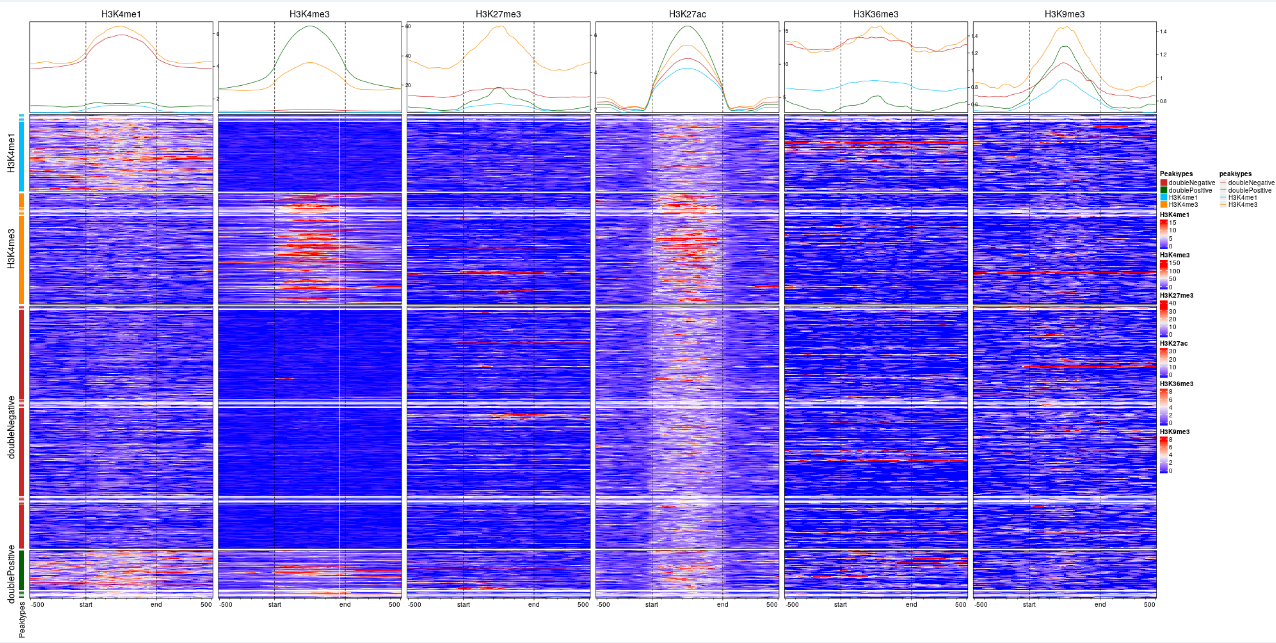
Task: Click 'end' axis label under H3K36me3 heatmap
Action: click(x=911, y=605)
